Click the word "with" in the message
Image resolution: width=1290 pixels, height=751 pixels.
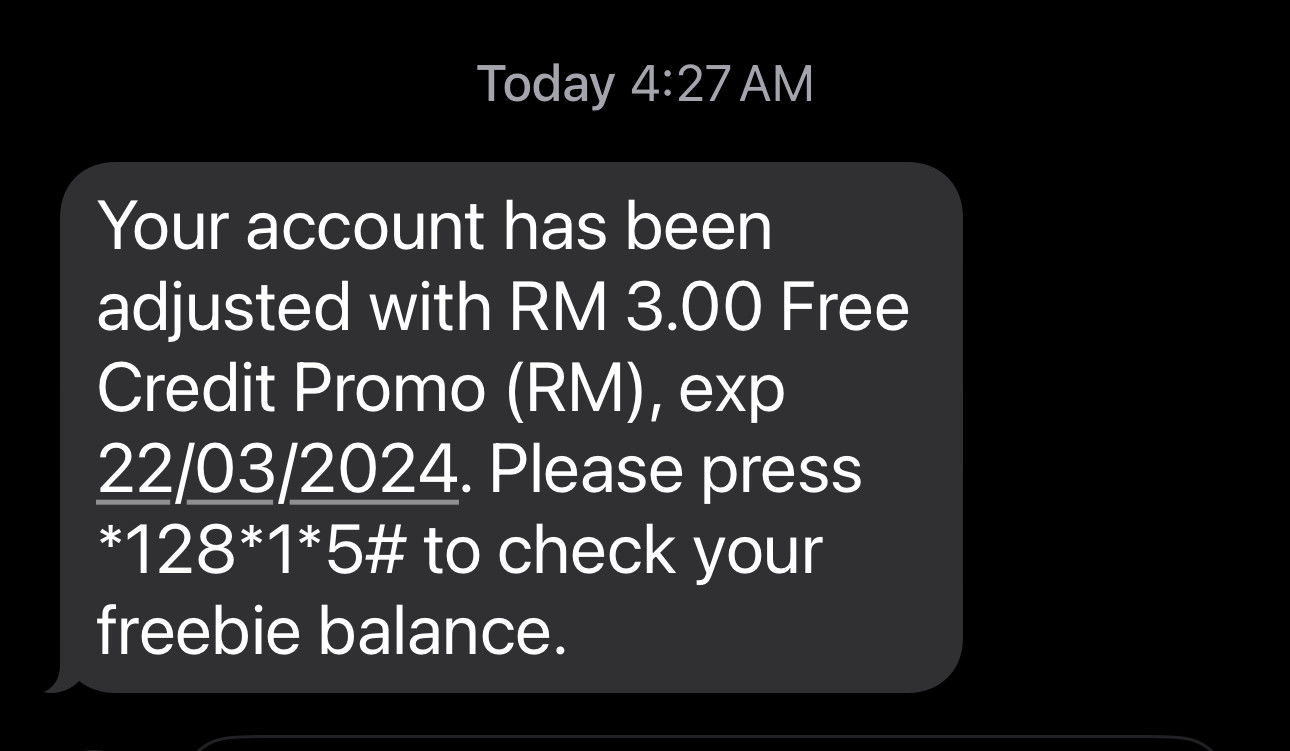pos(430,307)
